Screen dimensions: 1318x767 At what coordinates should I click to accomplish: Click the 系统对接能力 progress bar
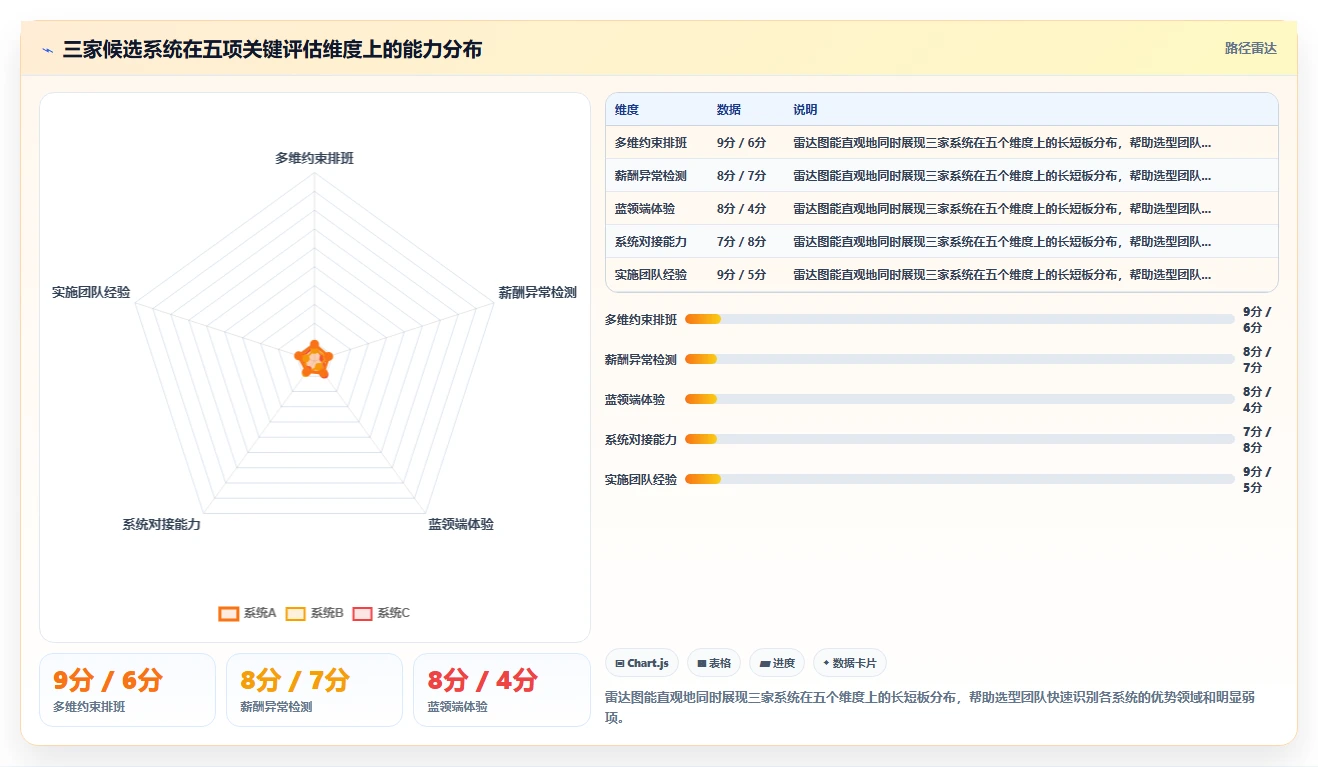click(960, 439)
